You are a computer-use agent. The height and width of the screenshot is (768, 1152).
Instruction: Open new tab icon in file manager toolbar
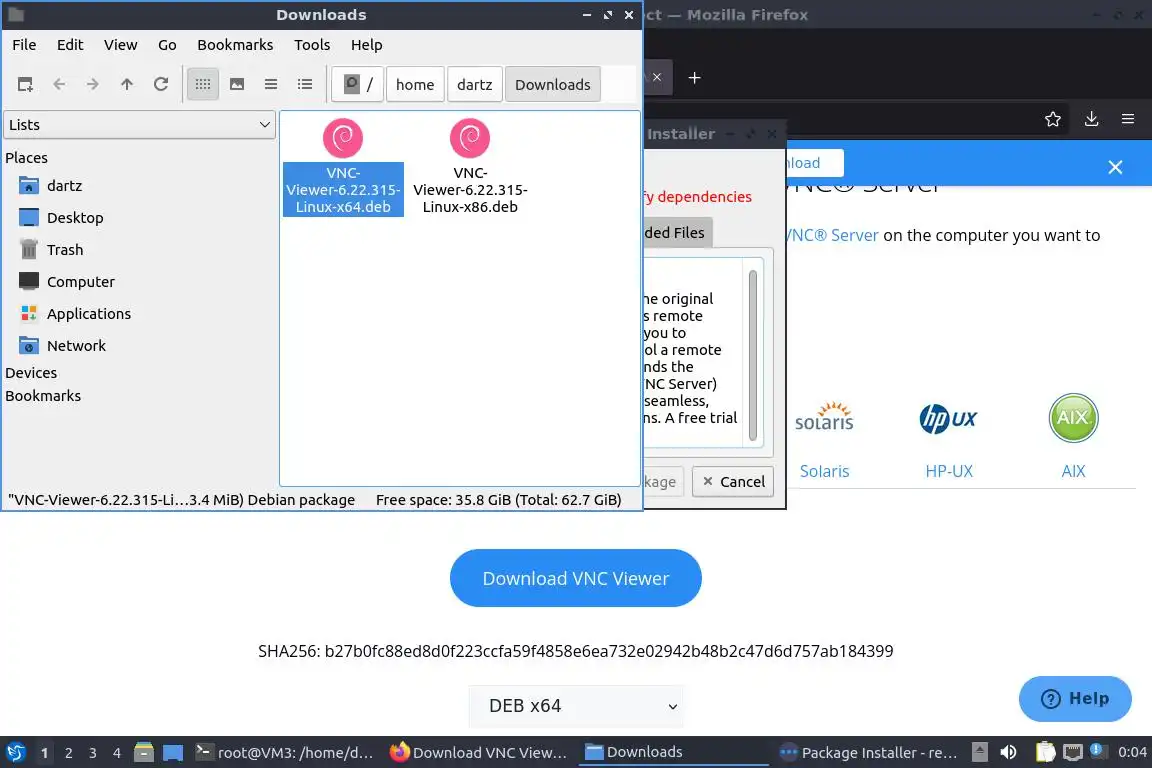[x=25, y=85]
